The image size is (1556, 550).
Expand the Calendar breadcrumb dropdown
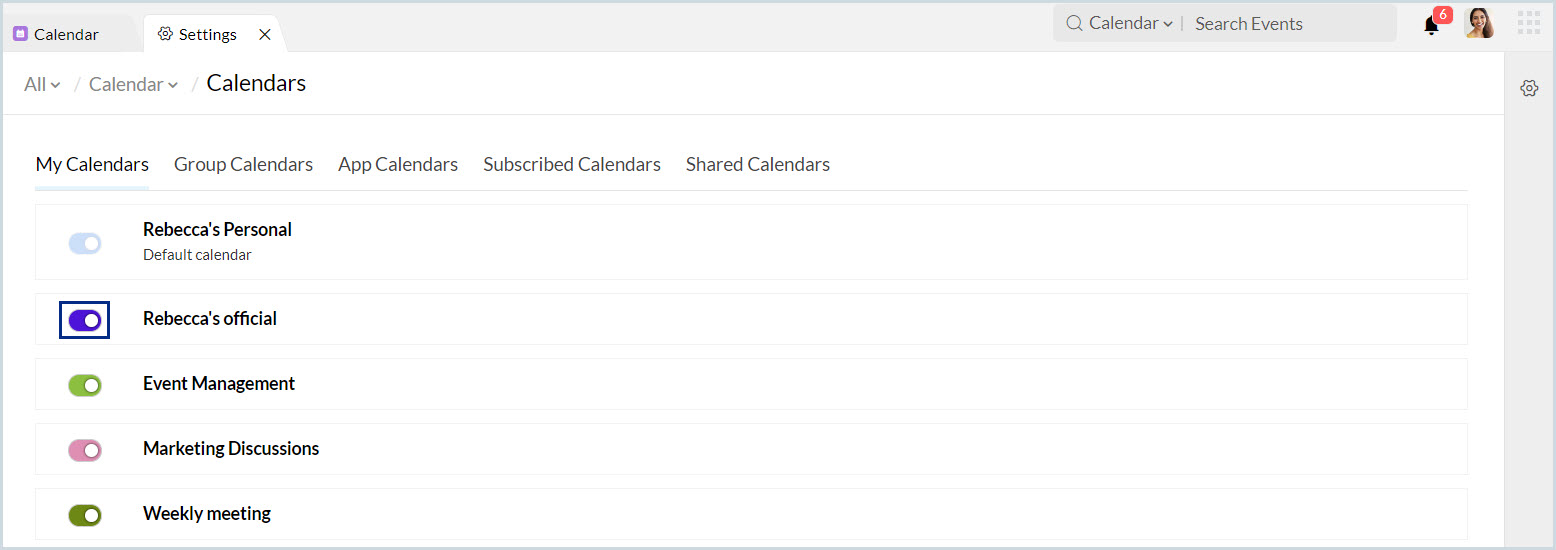pos(133,85)
